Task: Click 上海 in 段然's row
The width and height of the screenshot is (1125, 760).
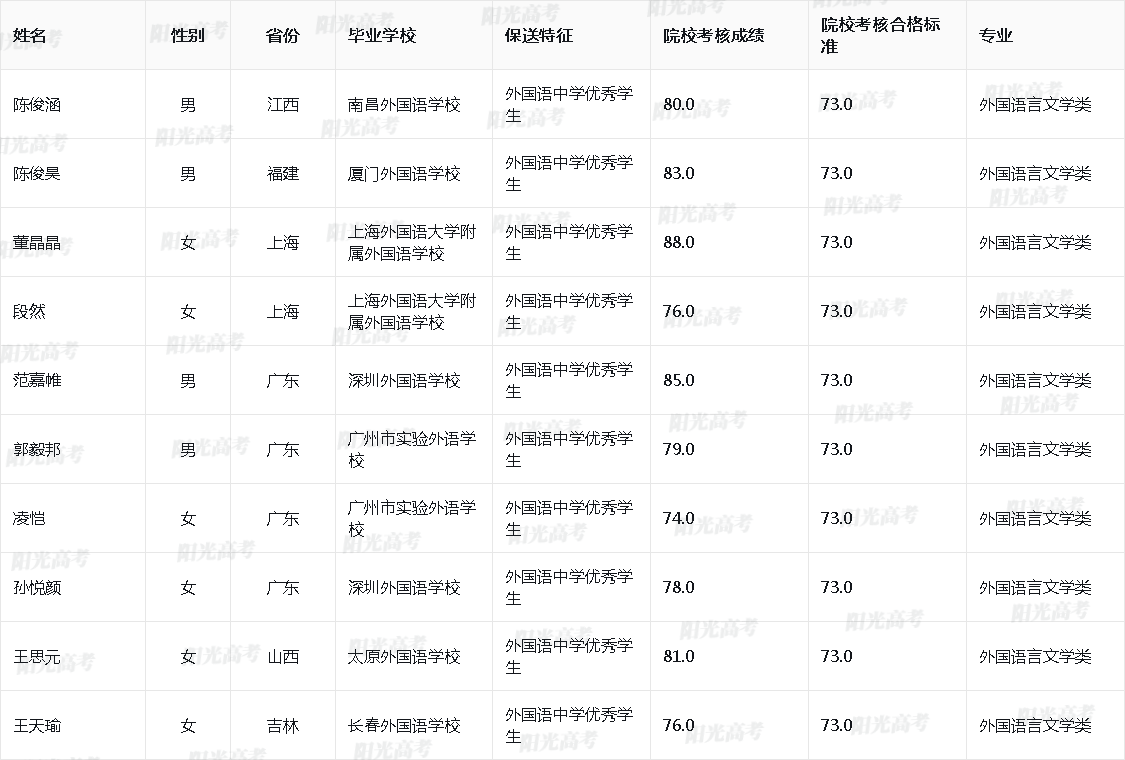Action: click(x=283, y=311)
